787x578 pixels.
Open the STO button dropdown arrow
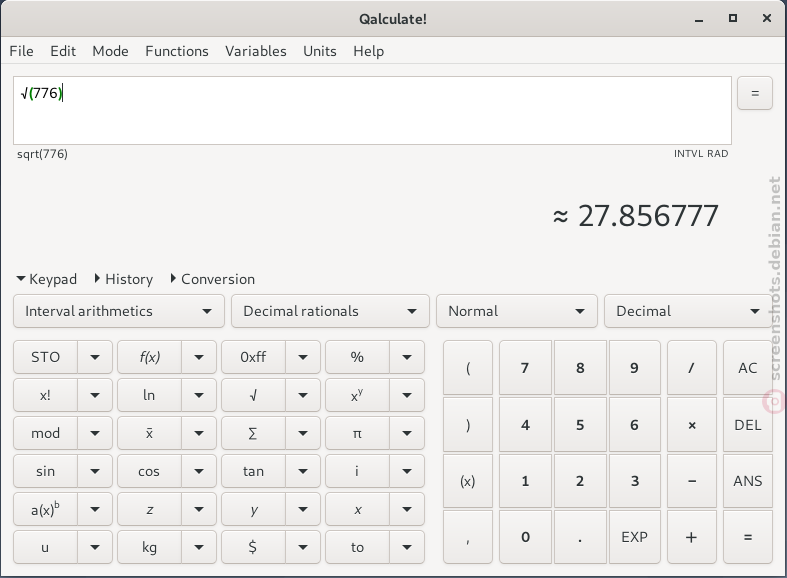pyautogui.click(x=95, y=357)
